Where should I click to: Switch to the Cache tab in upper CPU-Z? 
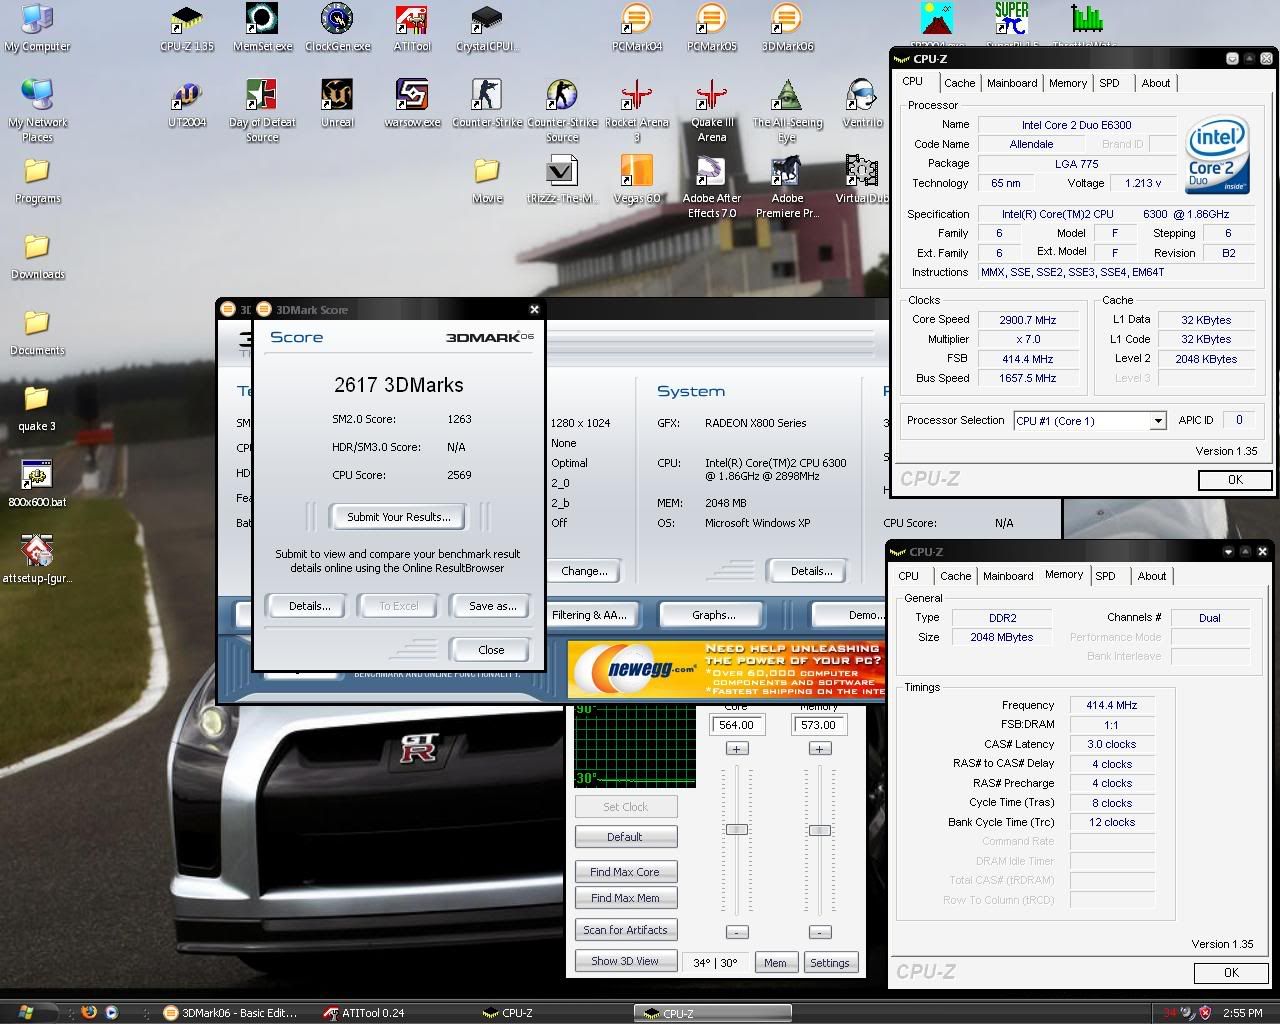click(x=959, y=83)
